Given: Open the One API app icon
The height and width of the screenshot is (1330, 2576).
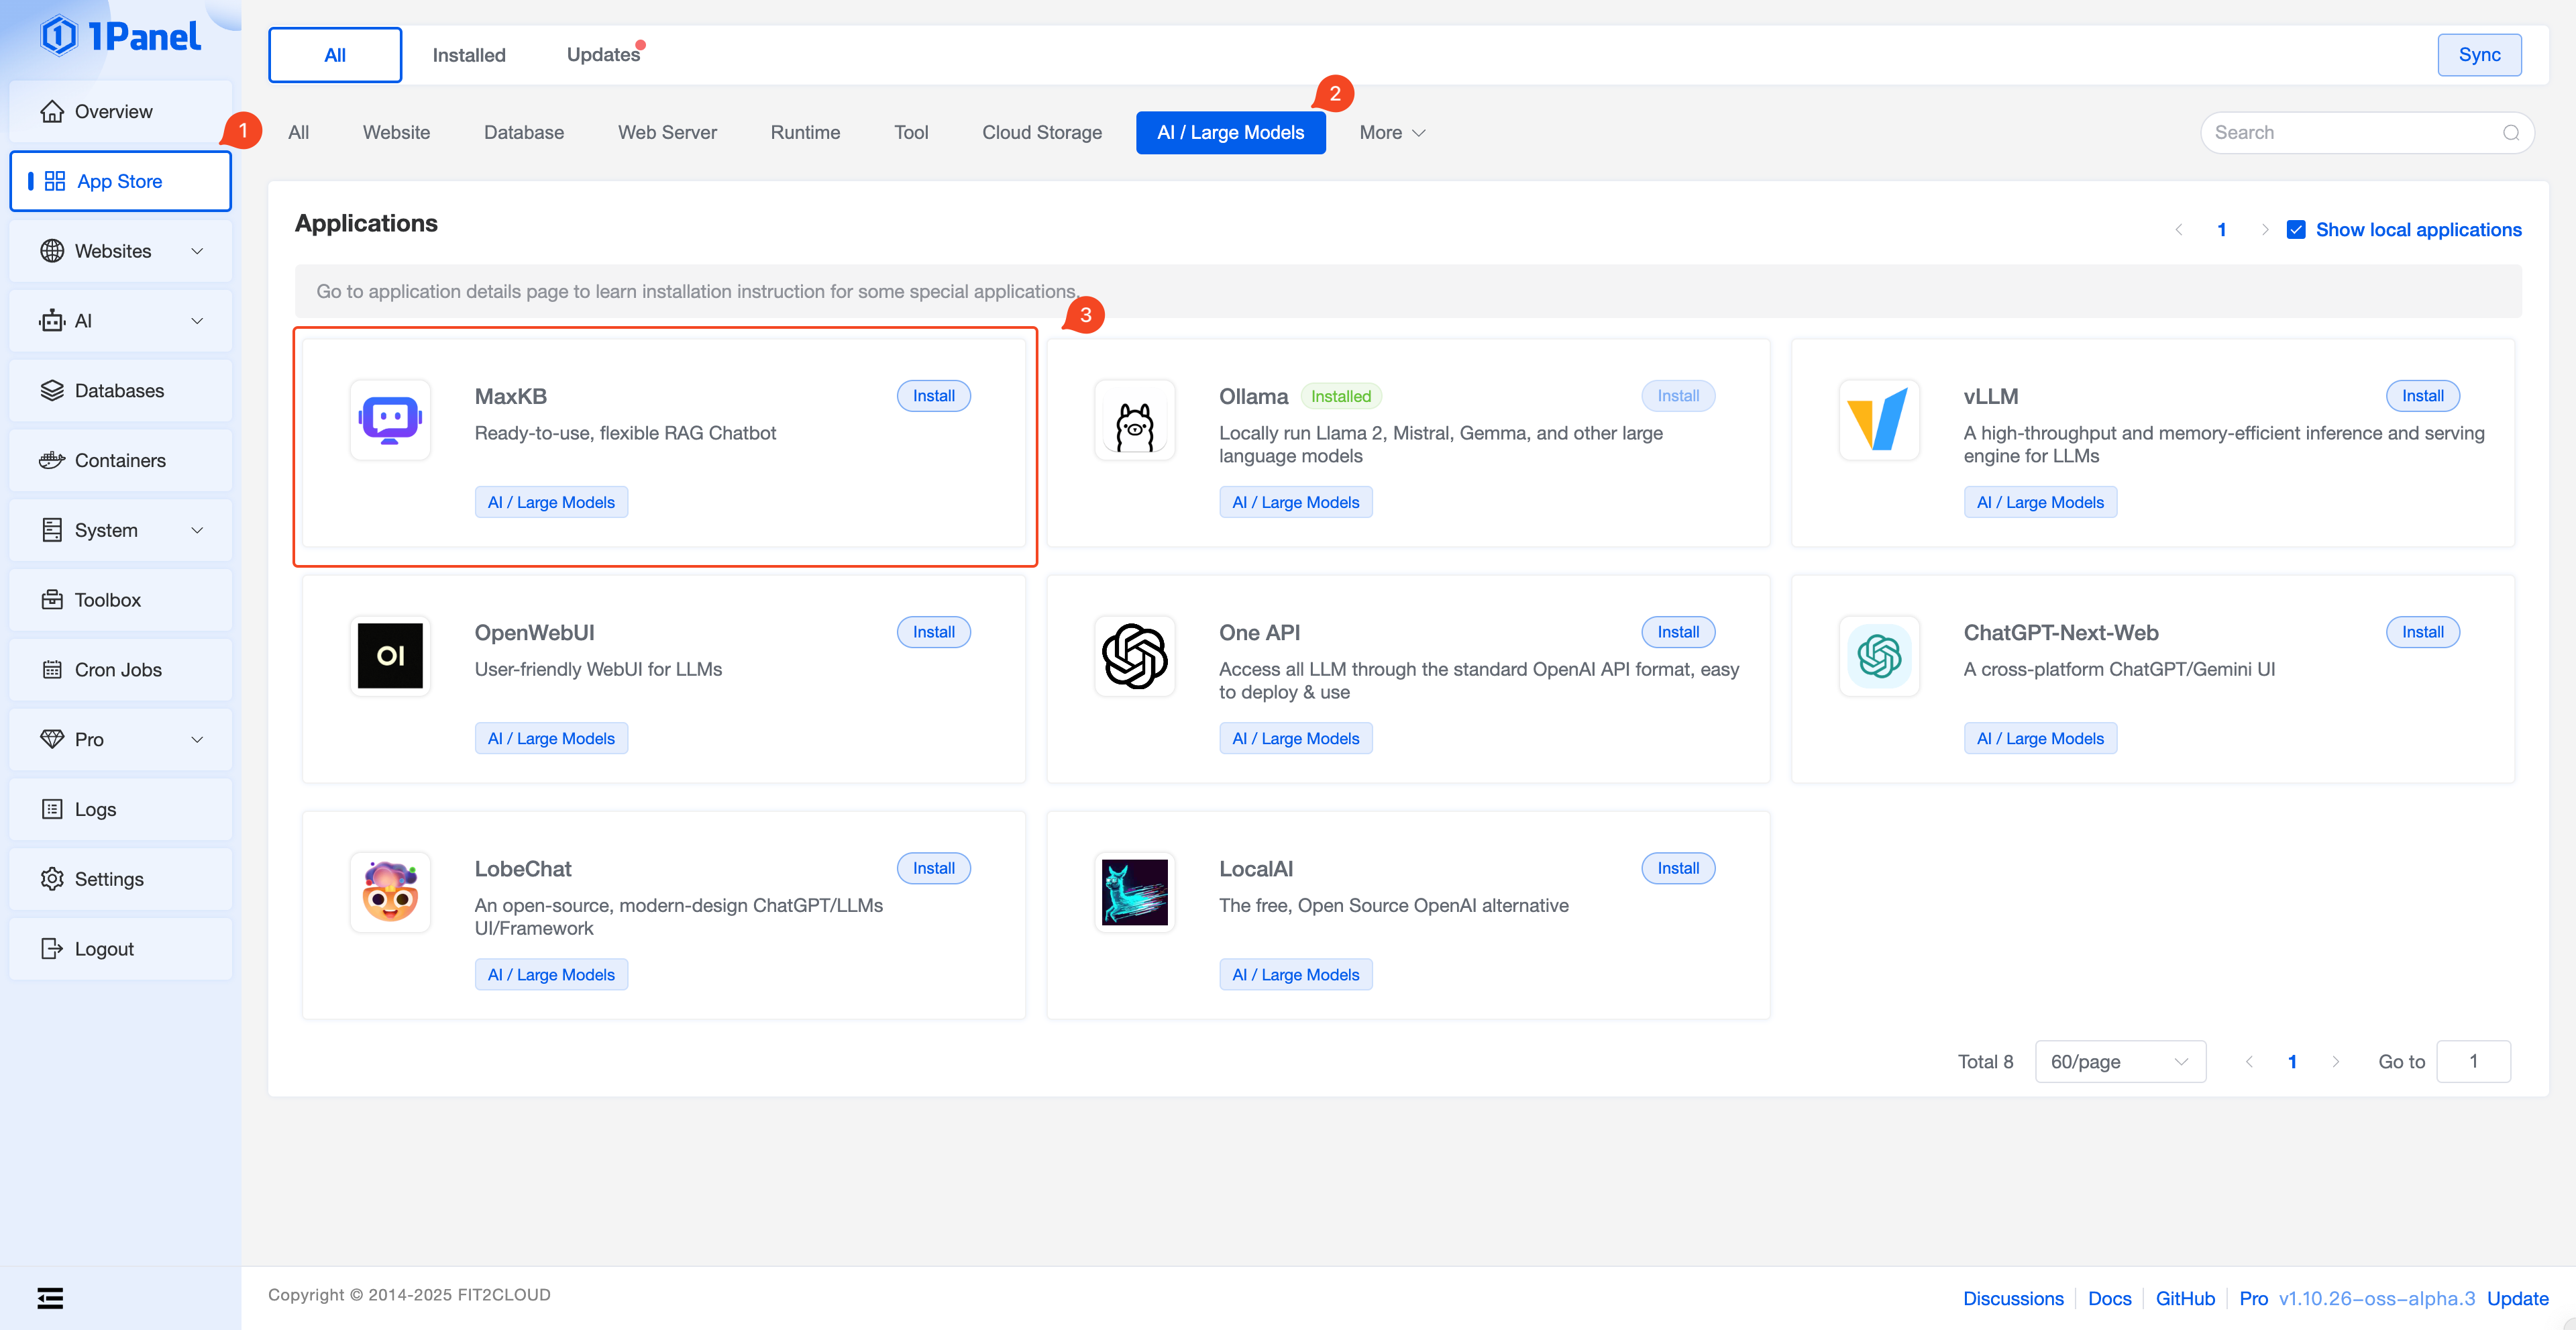Looking at the screenshot, I should pos(1135,656).
